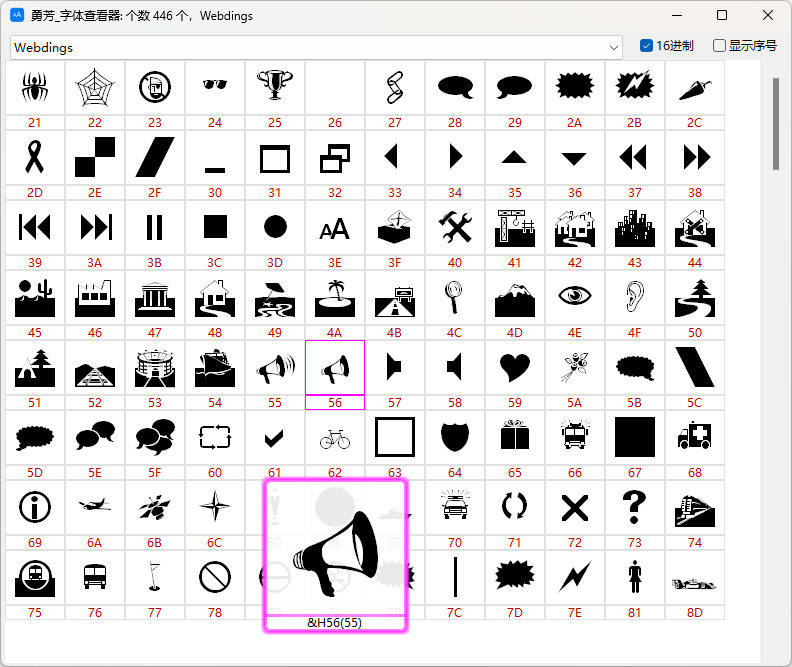
Task: Select the fire truck glyph 66
Action: pyautogui.click(x=575, y=434)
